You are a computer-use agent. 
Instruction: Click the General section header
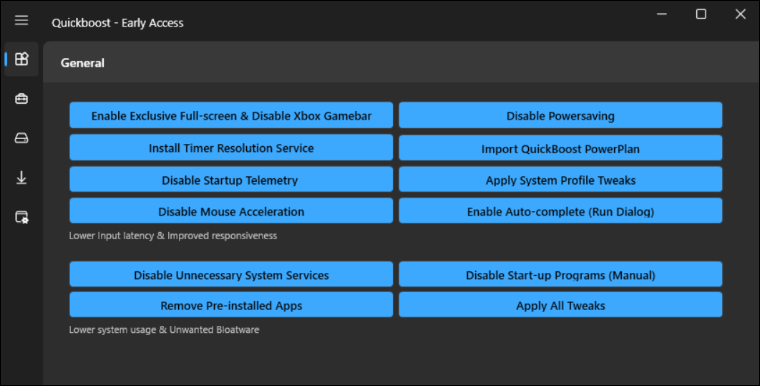click(82, 63)
